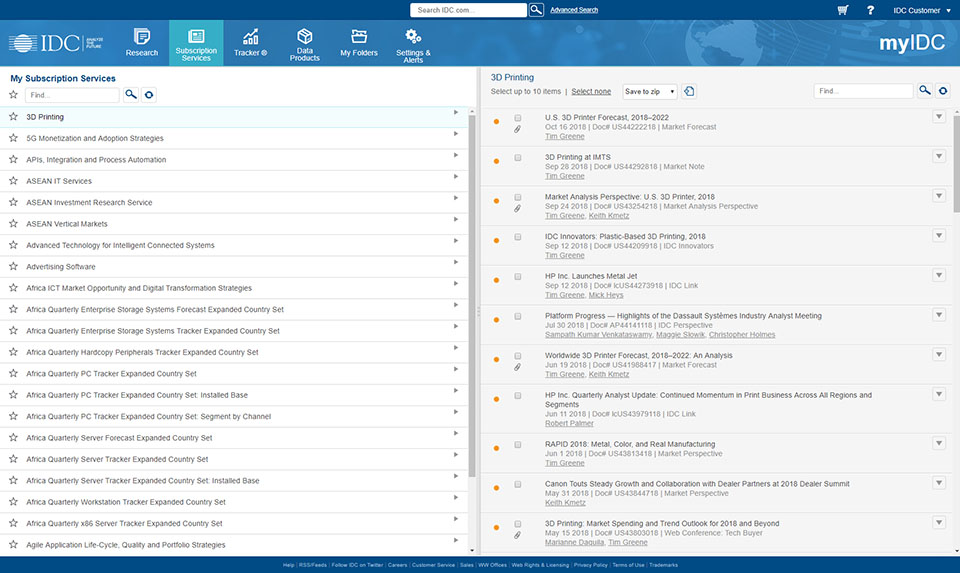Click the subscription list vertical scrollbar

point(471,294)
